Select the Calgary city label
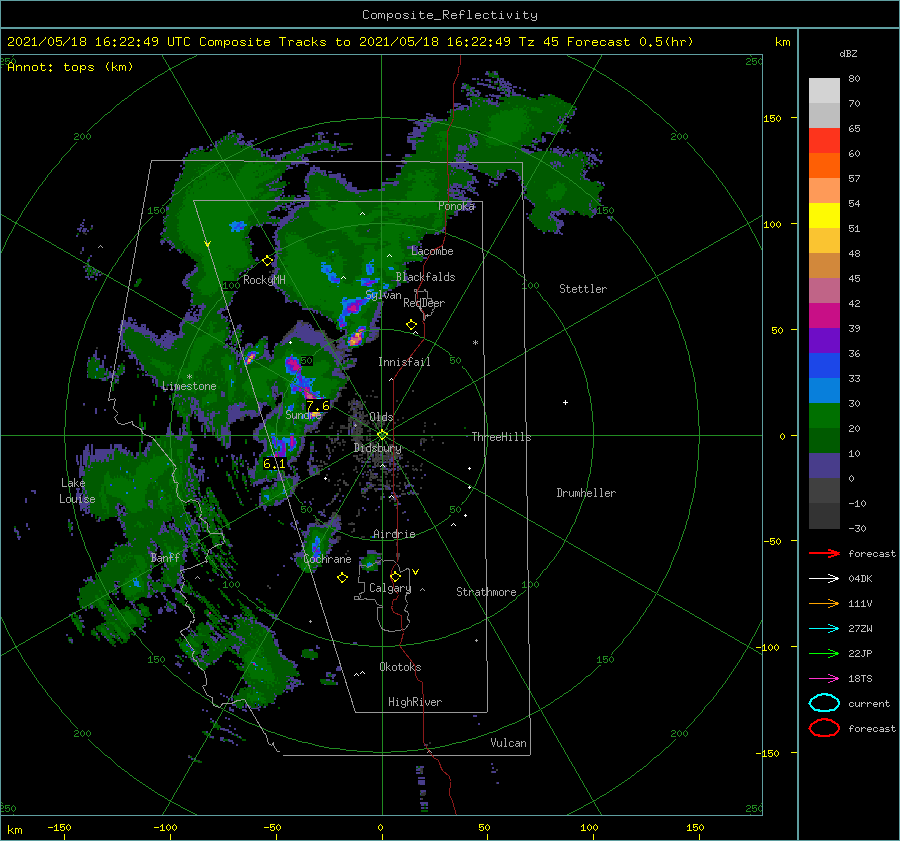Viewport: 900px width, 841px height. (390, 588)
